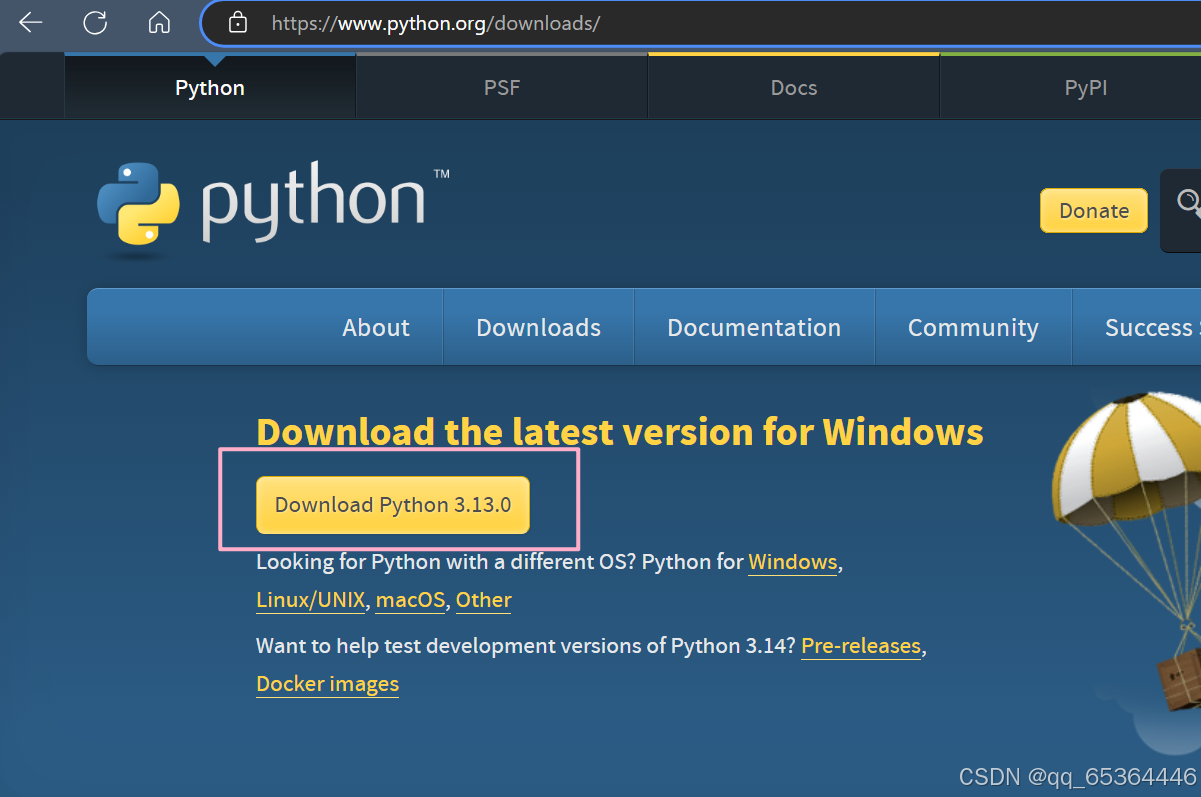Click the 'Download the latest version for Windows' heading
Screen dimensions: 1201x797
tap(620, 432)
